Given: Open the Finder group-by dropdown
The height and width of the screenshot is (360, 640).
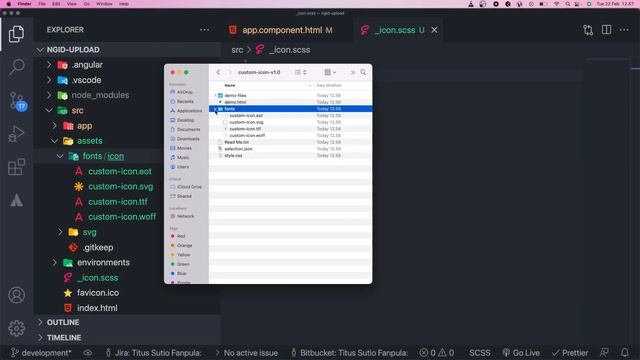Looking at the screenshot, I should pos(330,72).
